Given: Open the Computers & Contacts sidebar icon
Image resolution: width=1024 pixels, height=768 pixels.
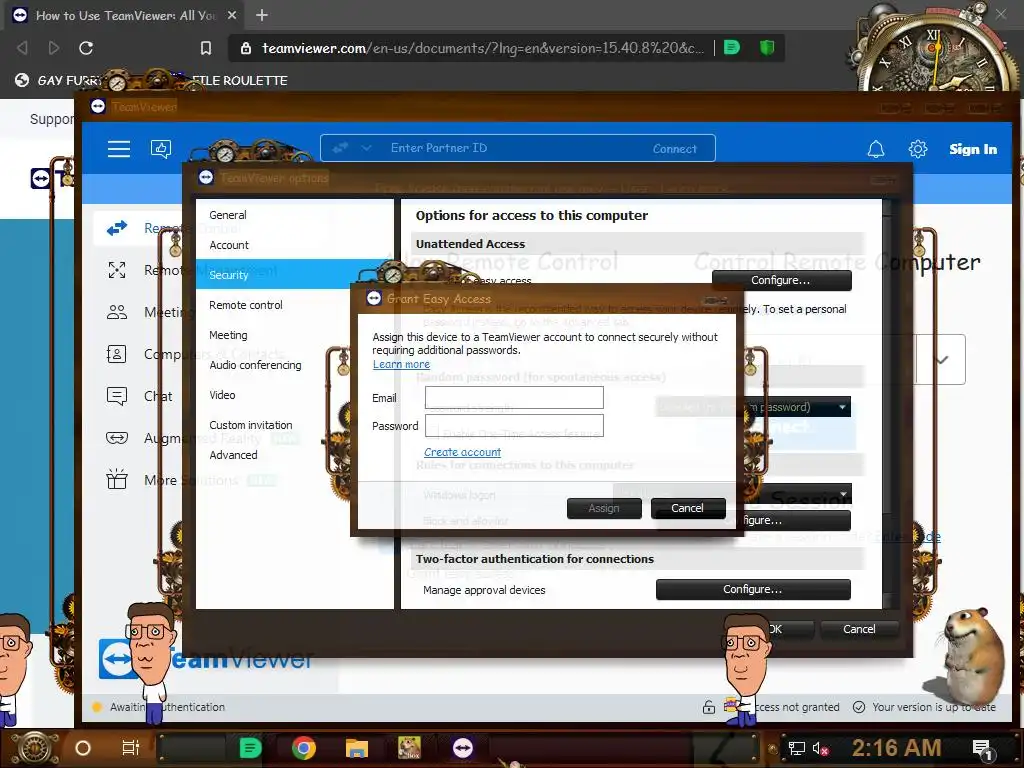Looking at the screenshot, I should point(117,354).
